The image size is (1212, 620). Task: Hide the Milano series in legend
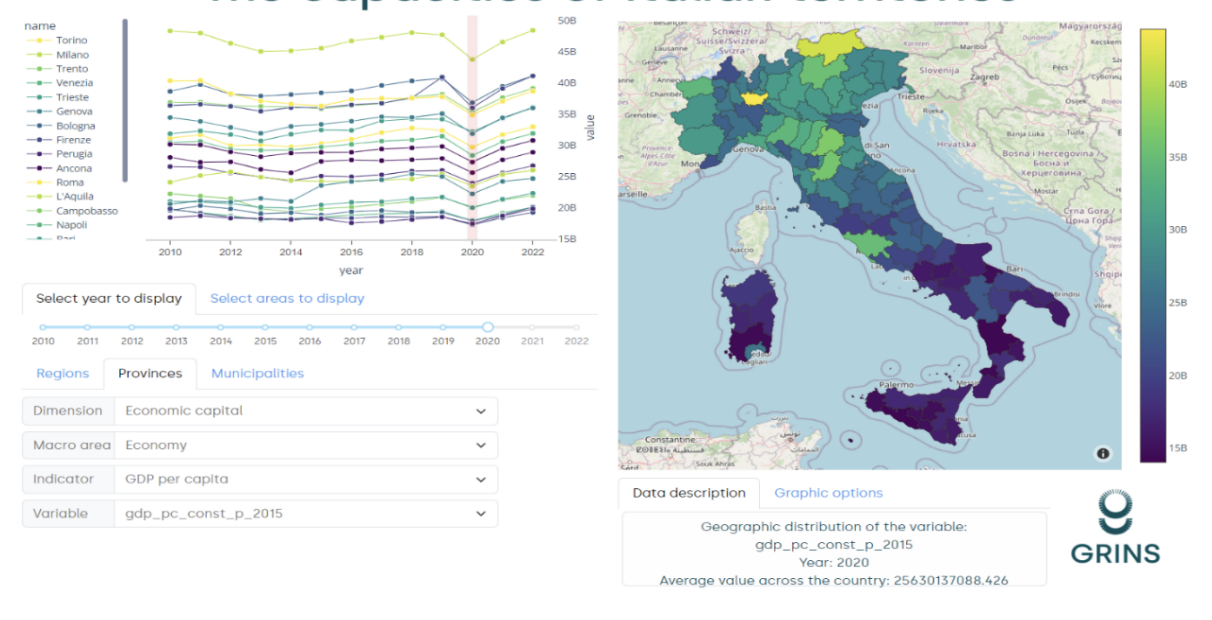(72, 54)
